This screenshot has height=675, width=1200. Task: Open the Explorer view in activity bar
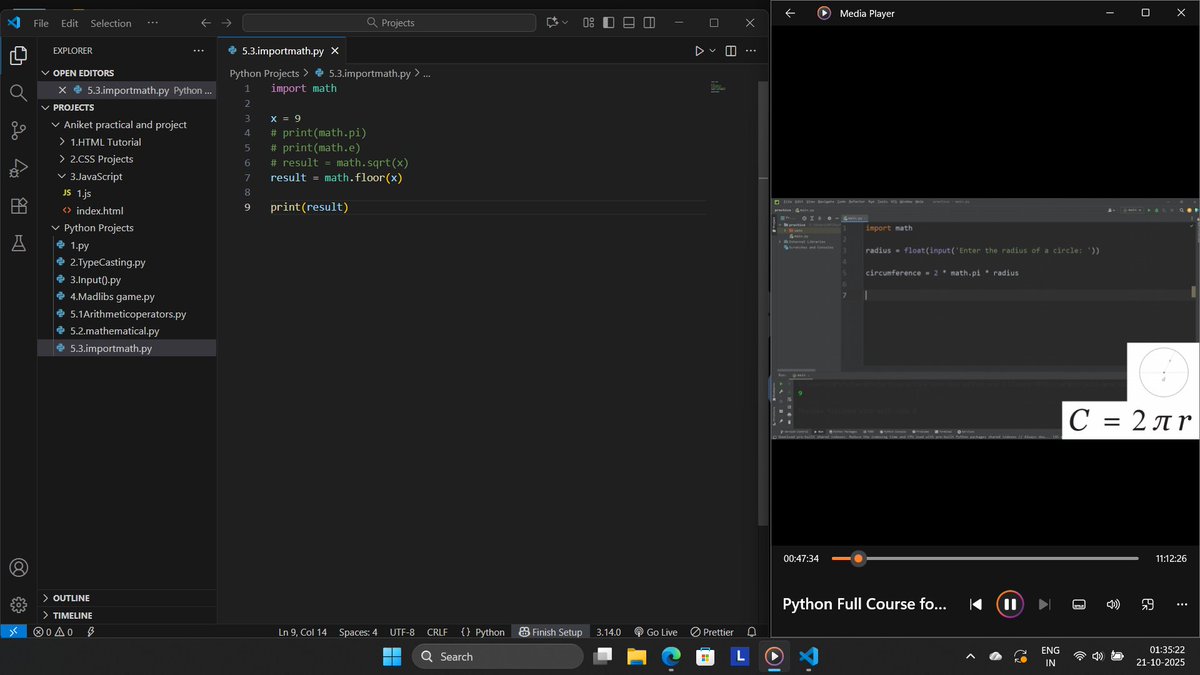pos(18,56)
